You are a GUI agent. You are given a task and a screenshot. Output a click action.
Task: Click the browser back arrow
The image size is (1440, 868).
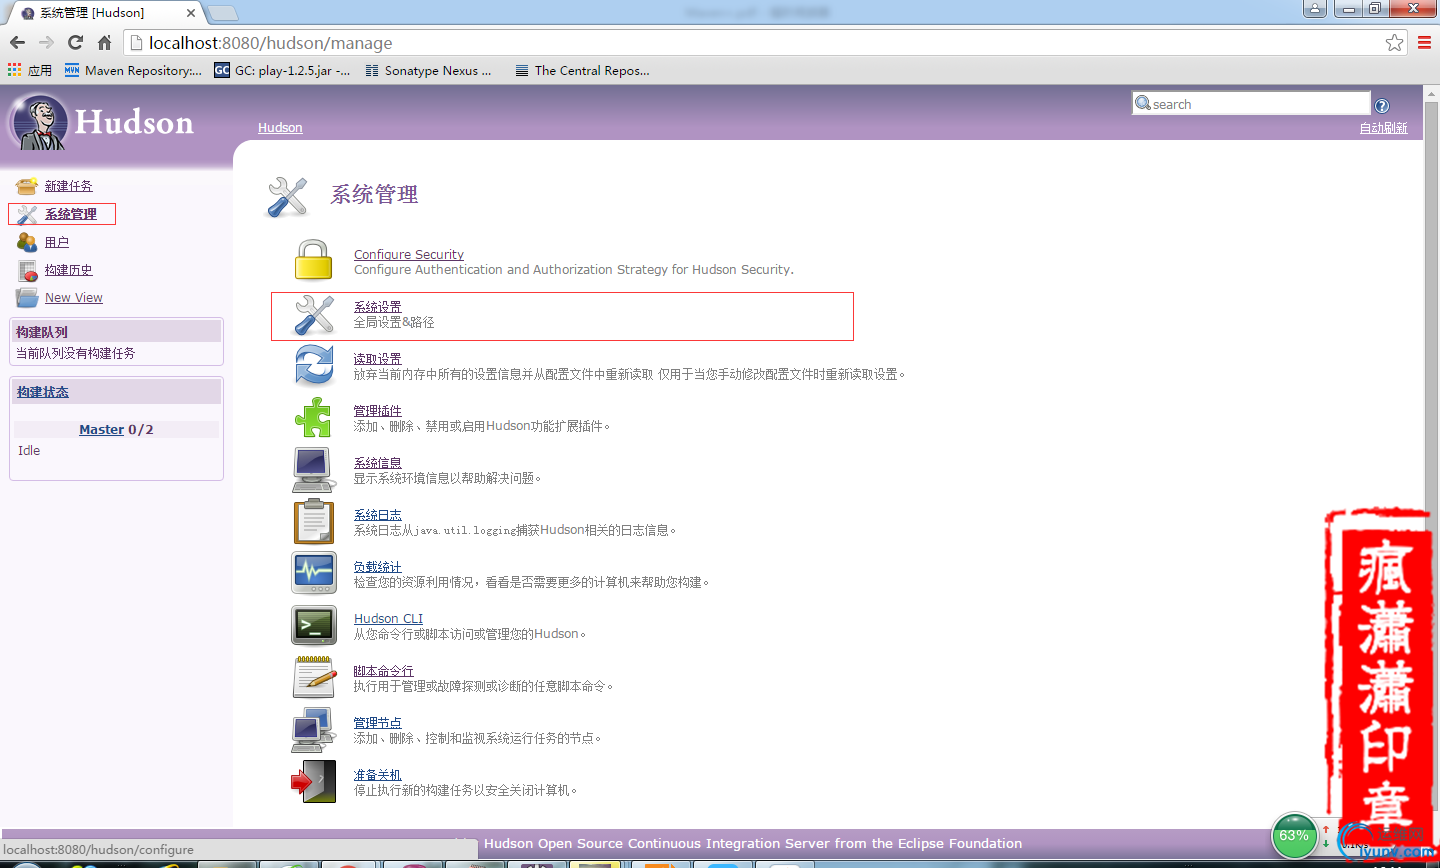(17, 42)
